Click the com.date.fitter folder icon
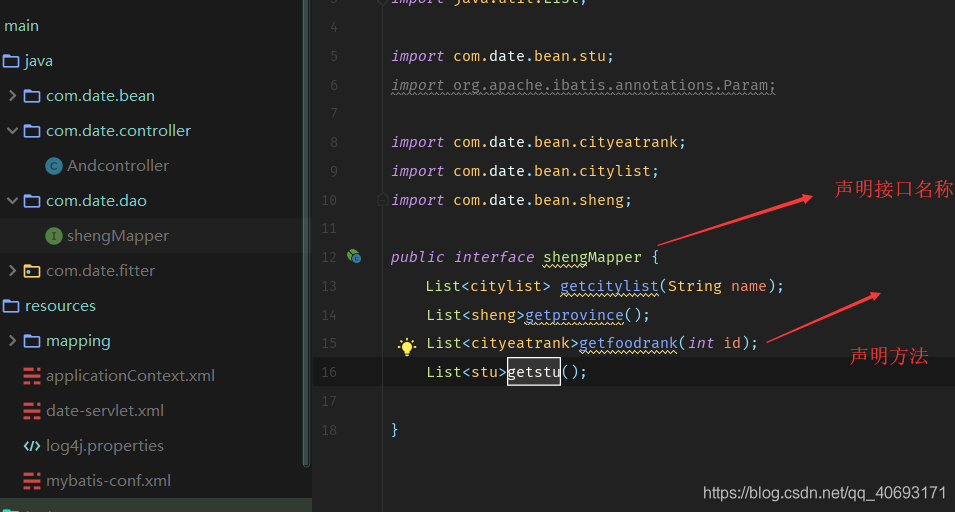The image size is (955, 512). (32, 271)
